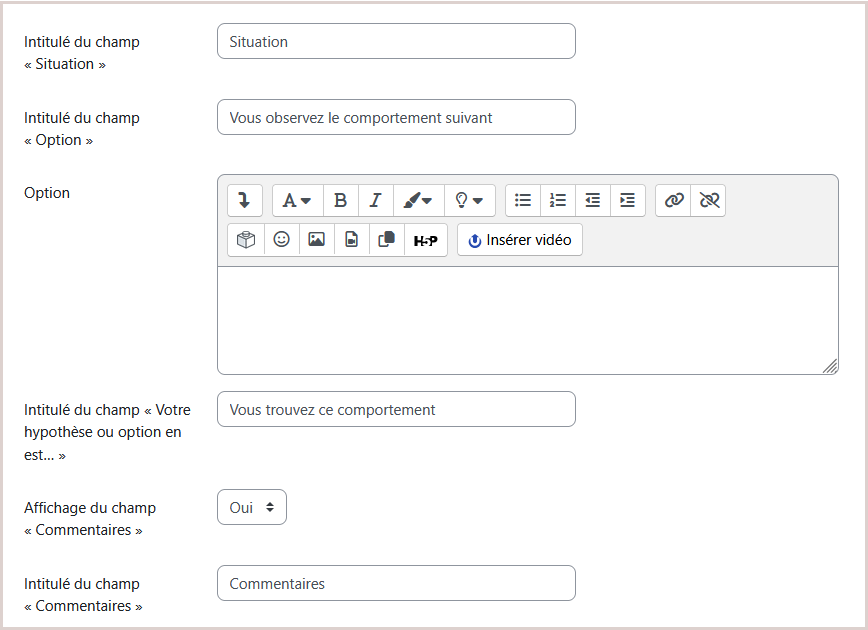Open the manage files copy icon

pyautogui.click(x=386, y=240)
